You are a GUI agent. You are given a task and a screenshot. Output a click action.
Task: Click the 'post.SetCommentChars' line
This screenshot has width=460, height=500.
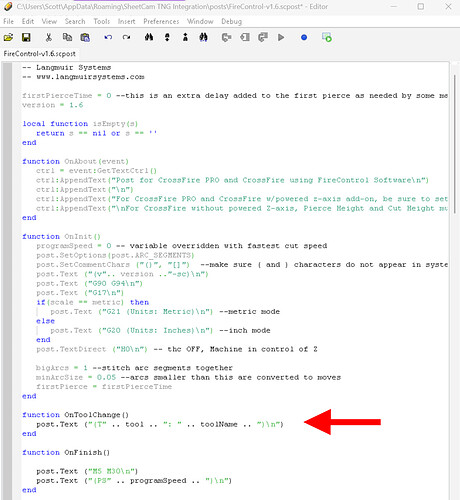[x=242, y=265]
